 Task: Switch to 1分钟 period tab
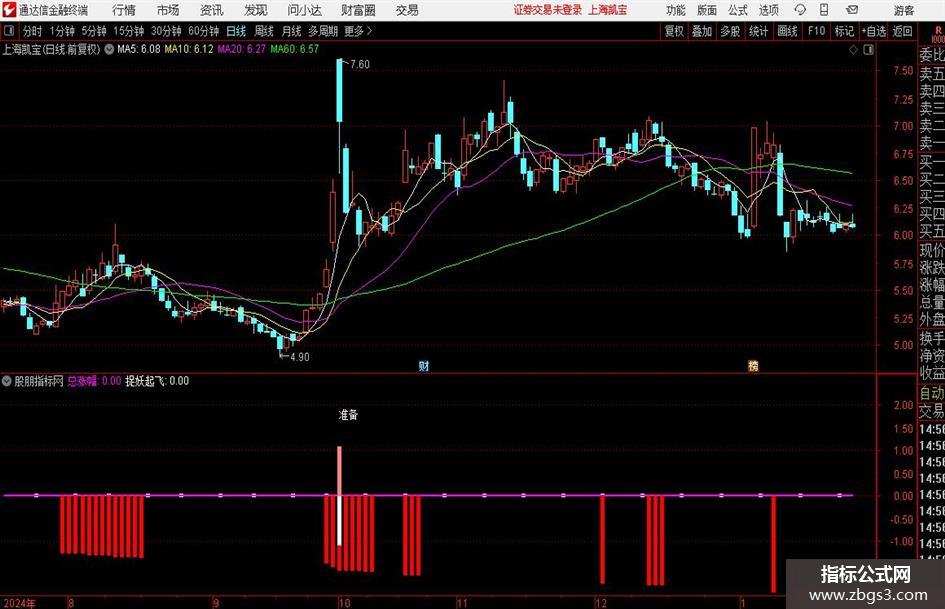[62, 31]
